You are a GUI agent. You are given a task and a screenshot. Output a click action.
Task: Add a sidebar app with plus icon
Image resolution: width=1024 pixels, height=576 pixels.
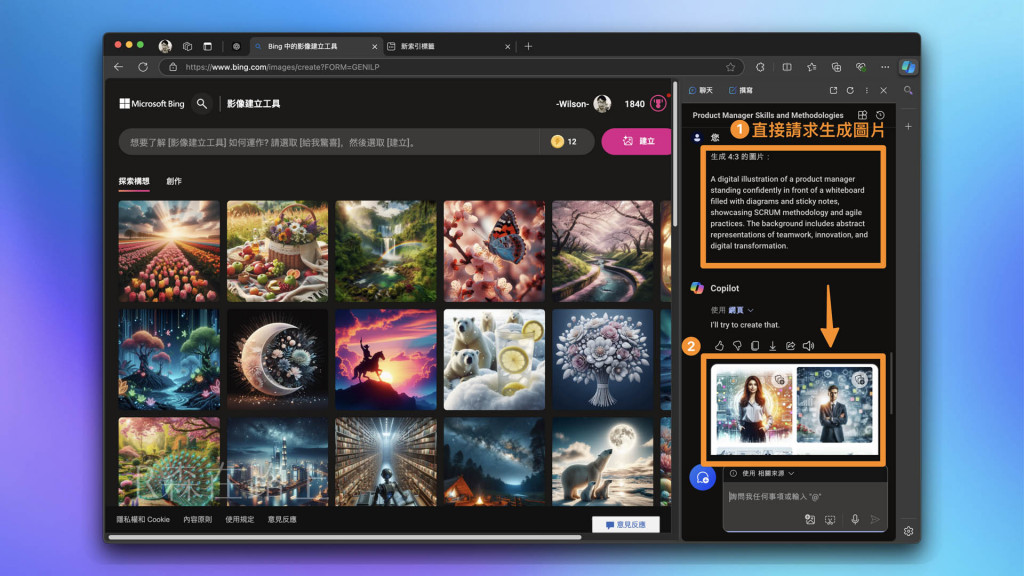coord(908,126)
